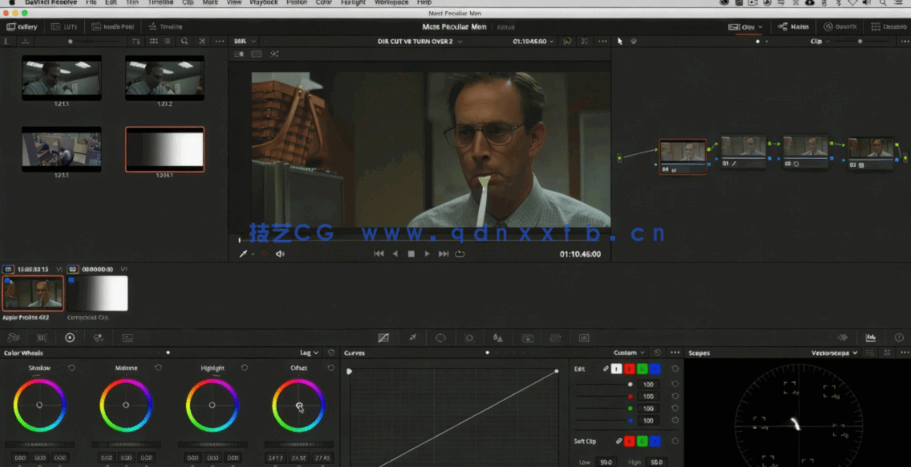Show the Clips panel
The width and height of the screenshot is (911, 467).
[745, 27]
